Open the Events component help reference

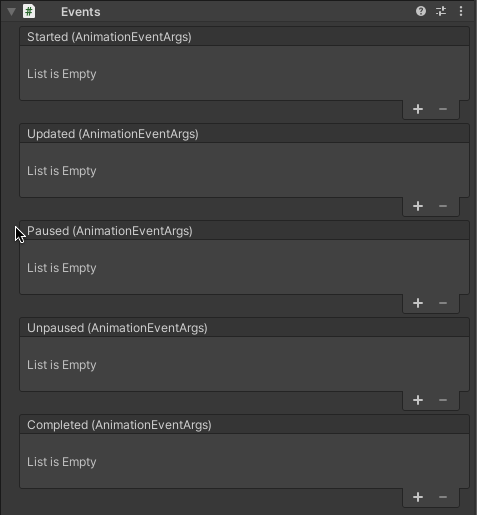[421, 11]
